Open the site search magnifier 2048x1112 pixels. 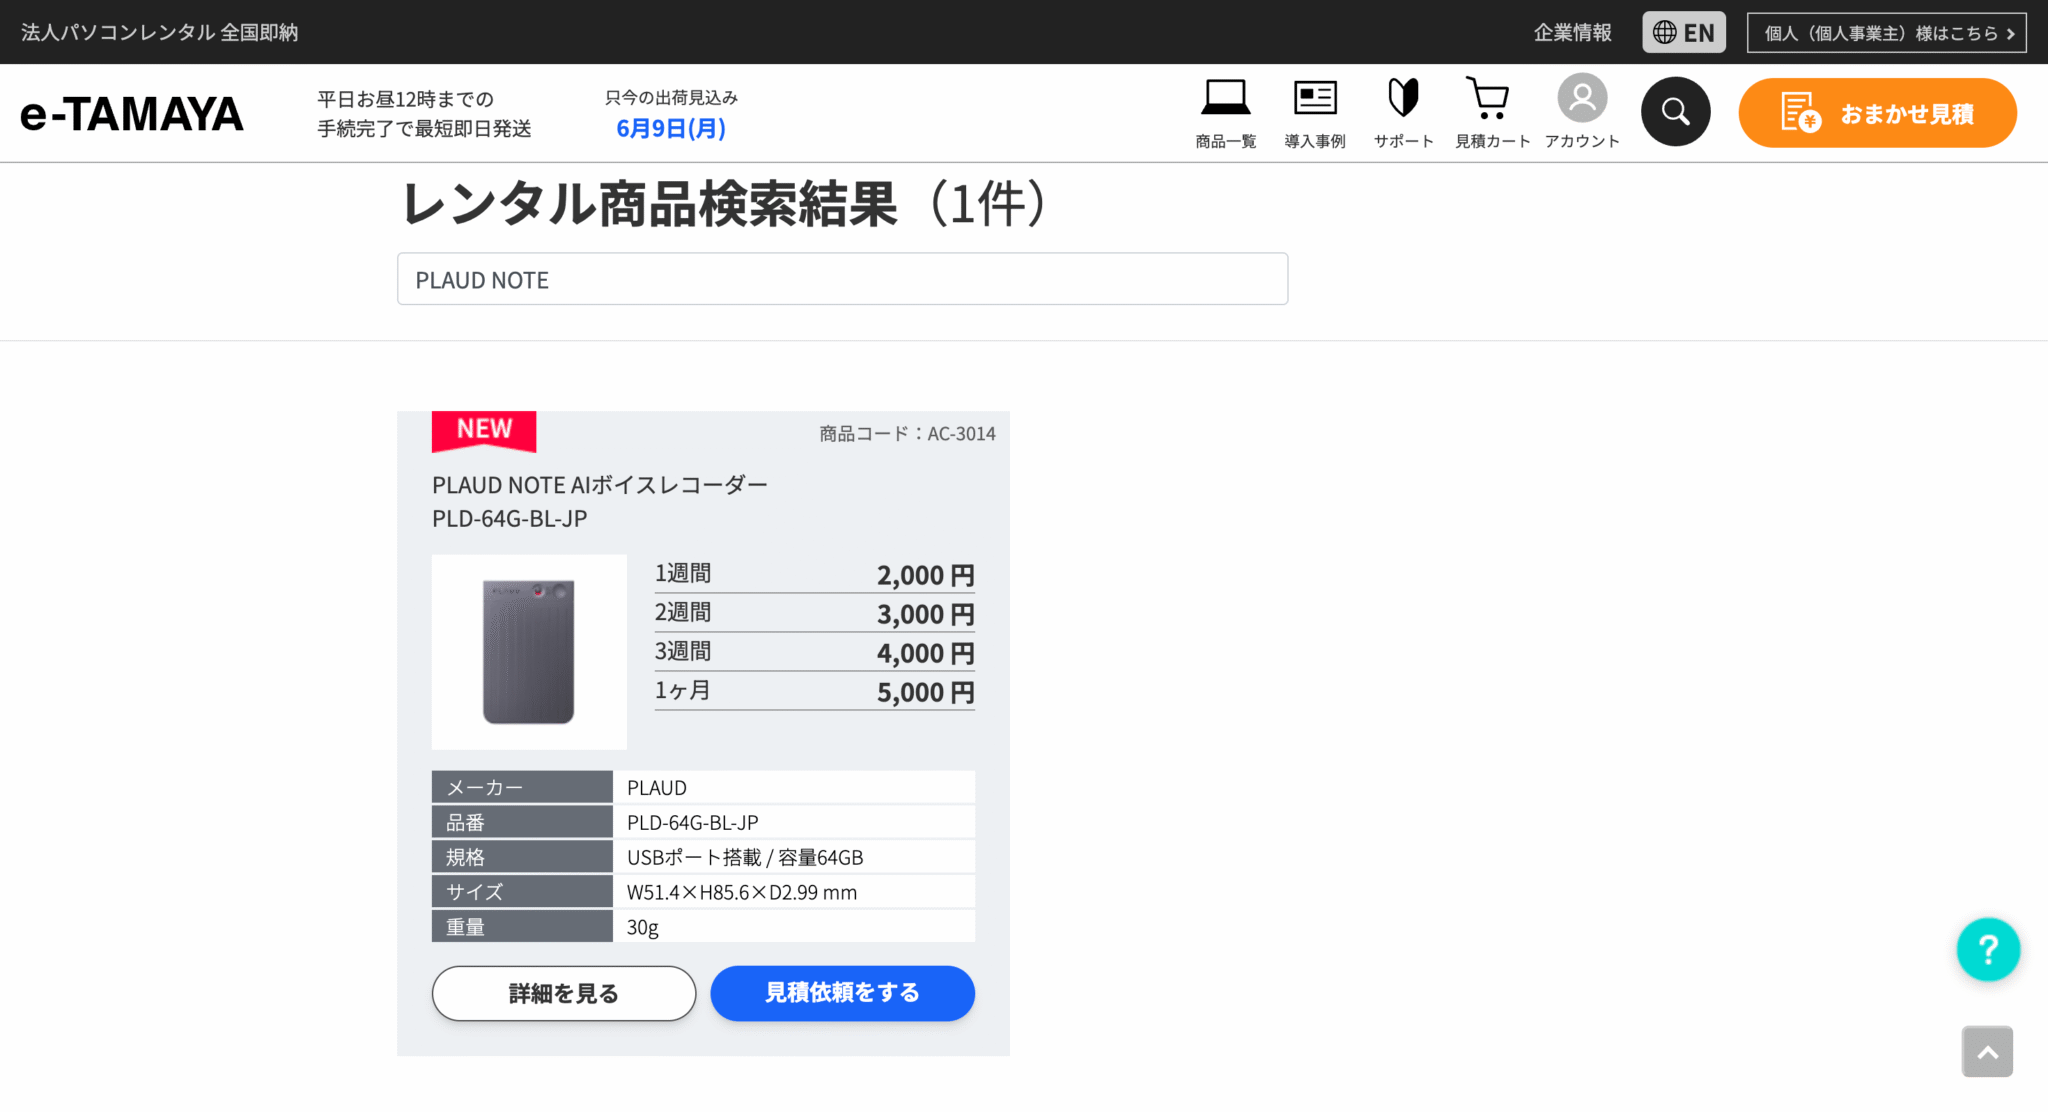[x=1676, y=111]
